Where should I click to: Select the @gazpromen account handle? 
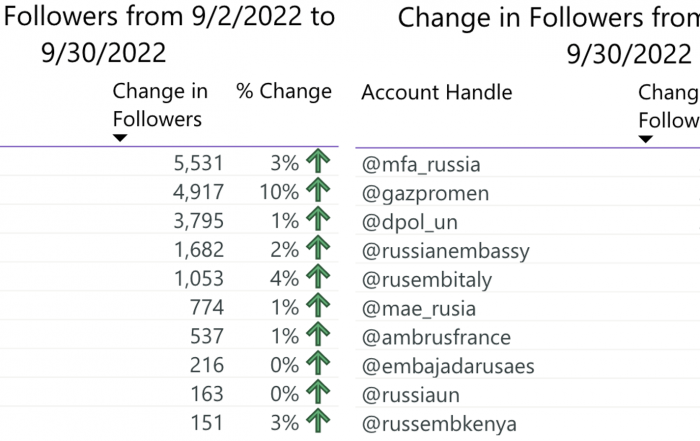[x=425, y=193]
